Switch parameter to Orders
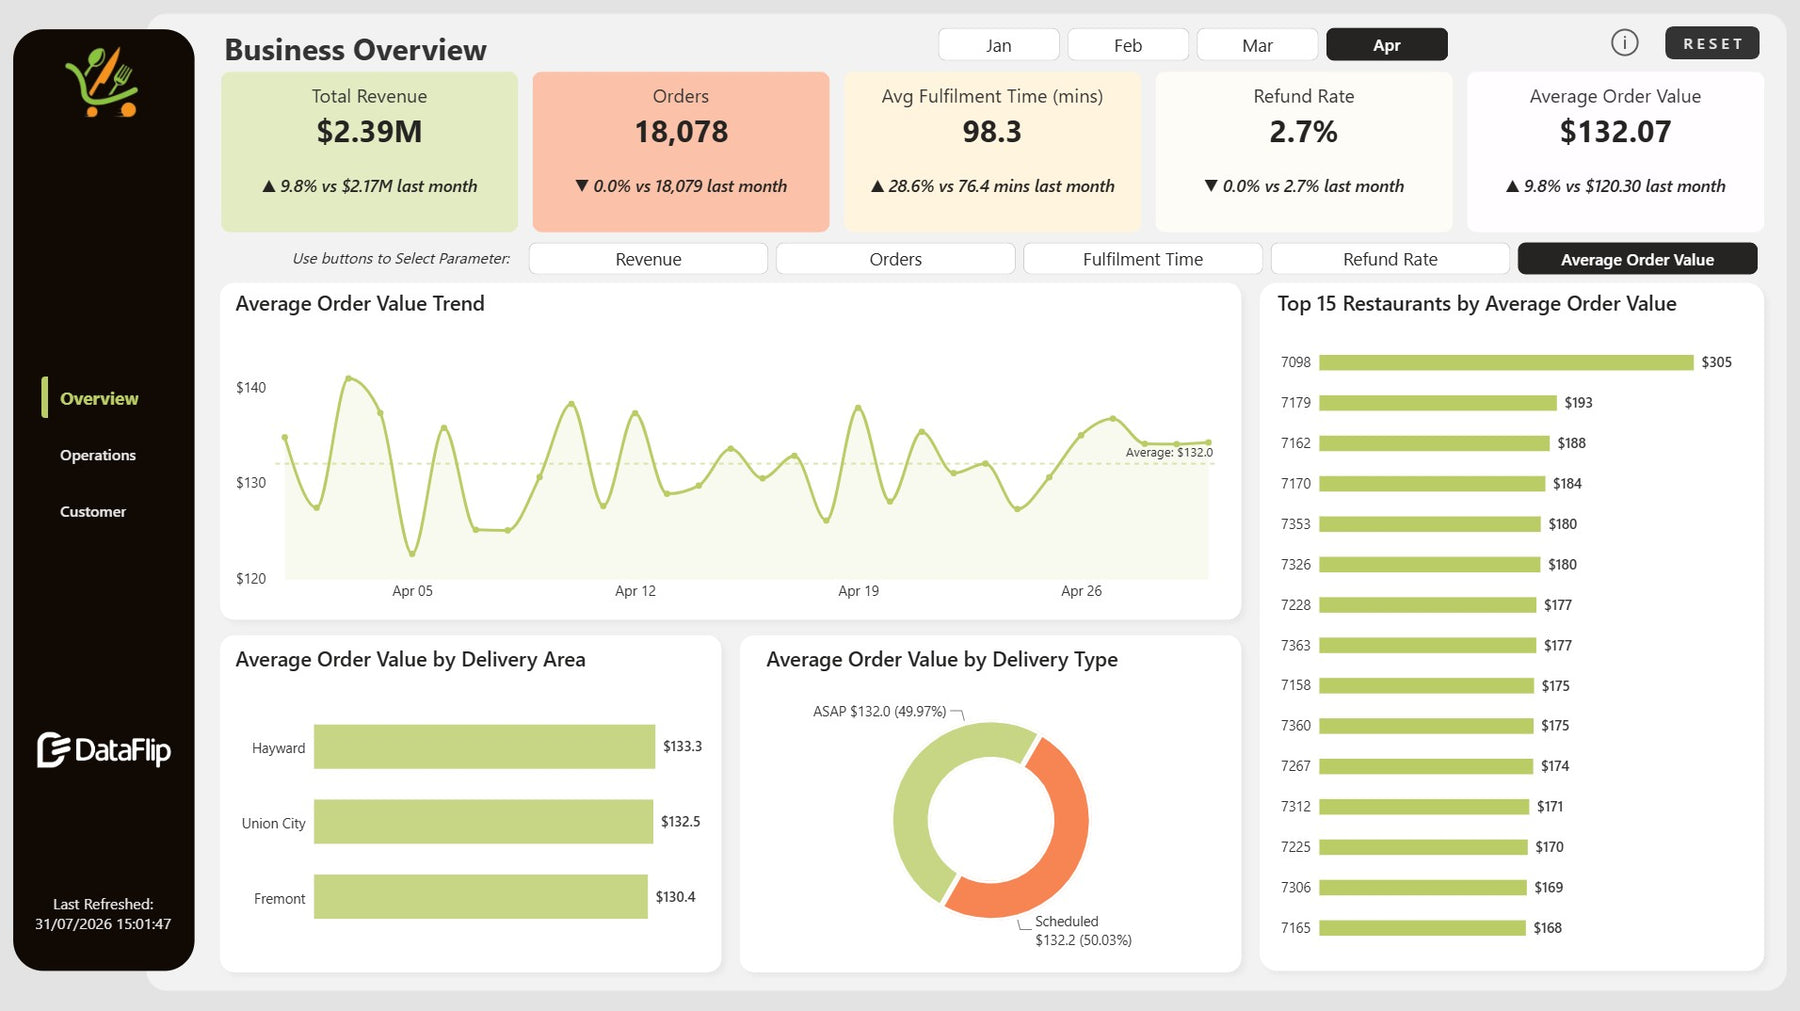 pyautogui.click(x=895, y=259)
